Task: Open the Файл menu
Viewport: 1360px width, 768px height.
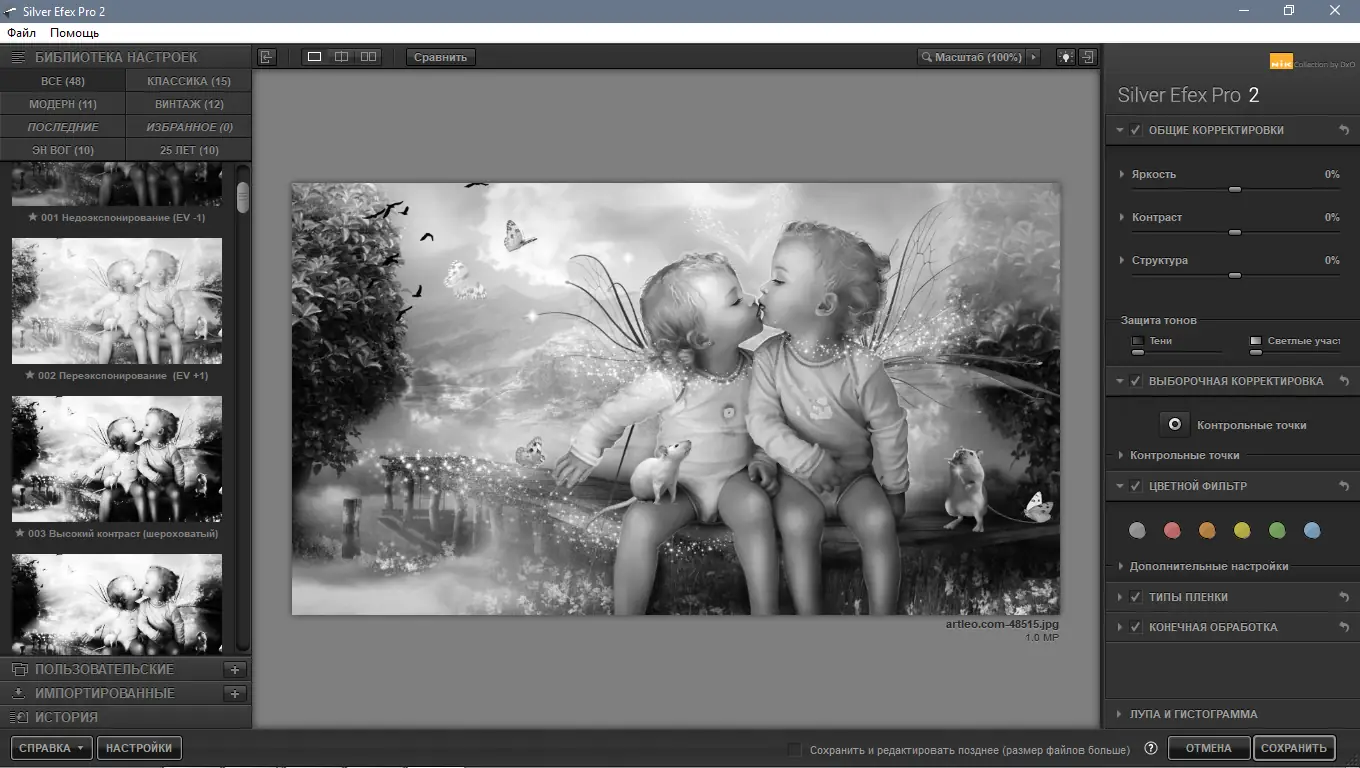Action: (x=21, y=32)
